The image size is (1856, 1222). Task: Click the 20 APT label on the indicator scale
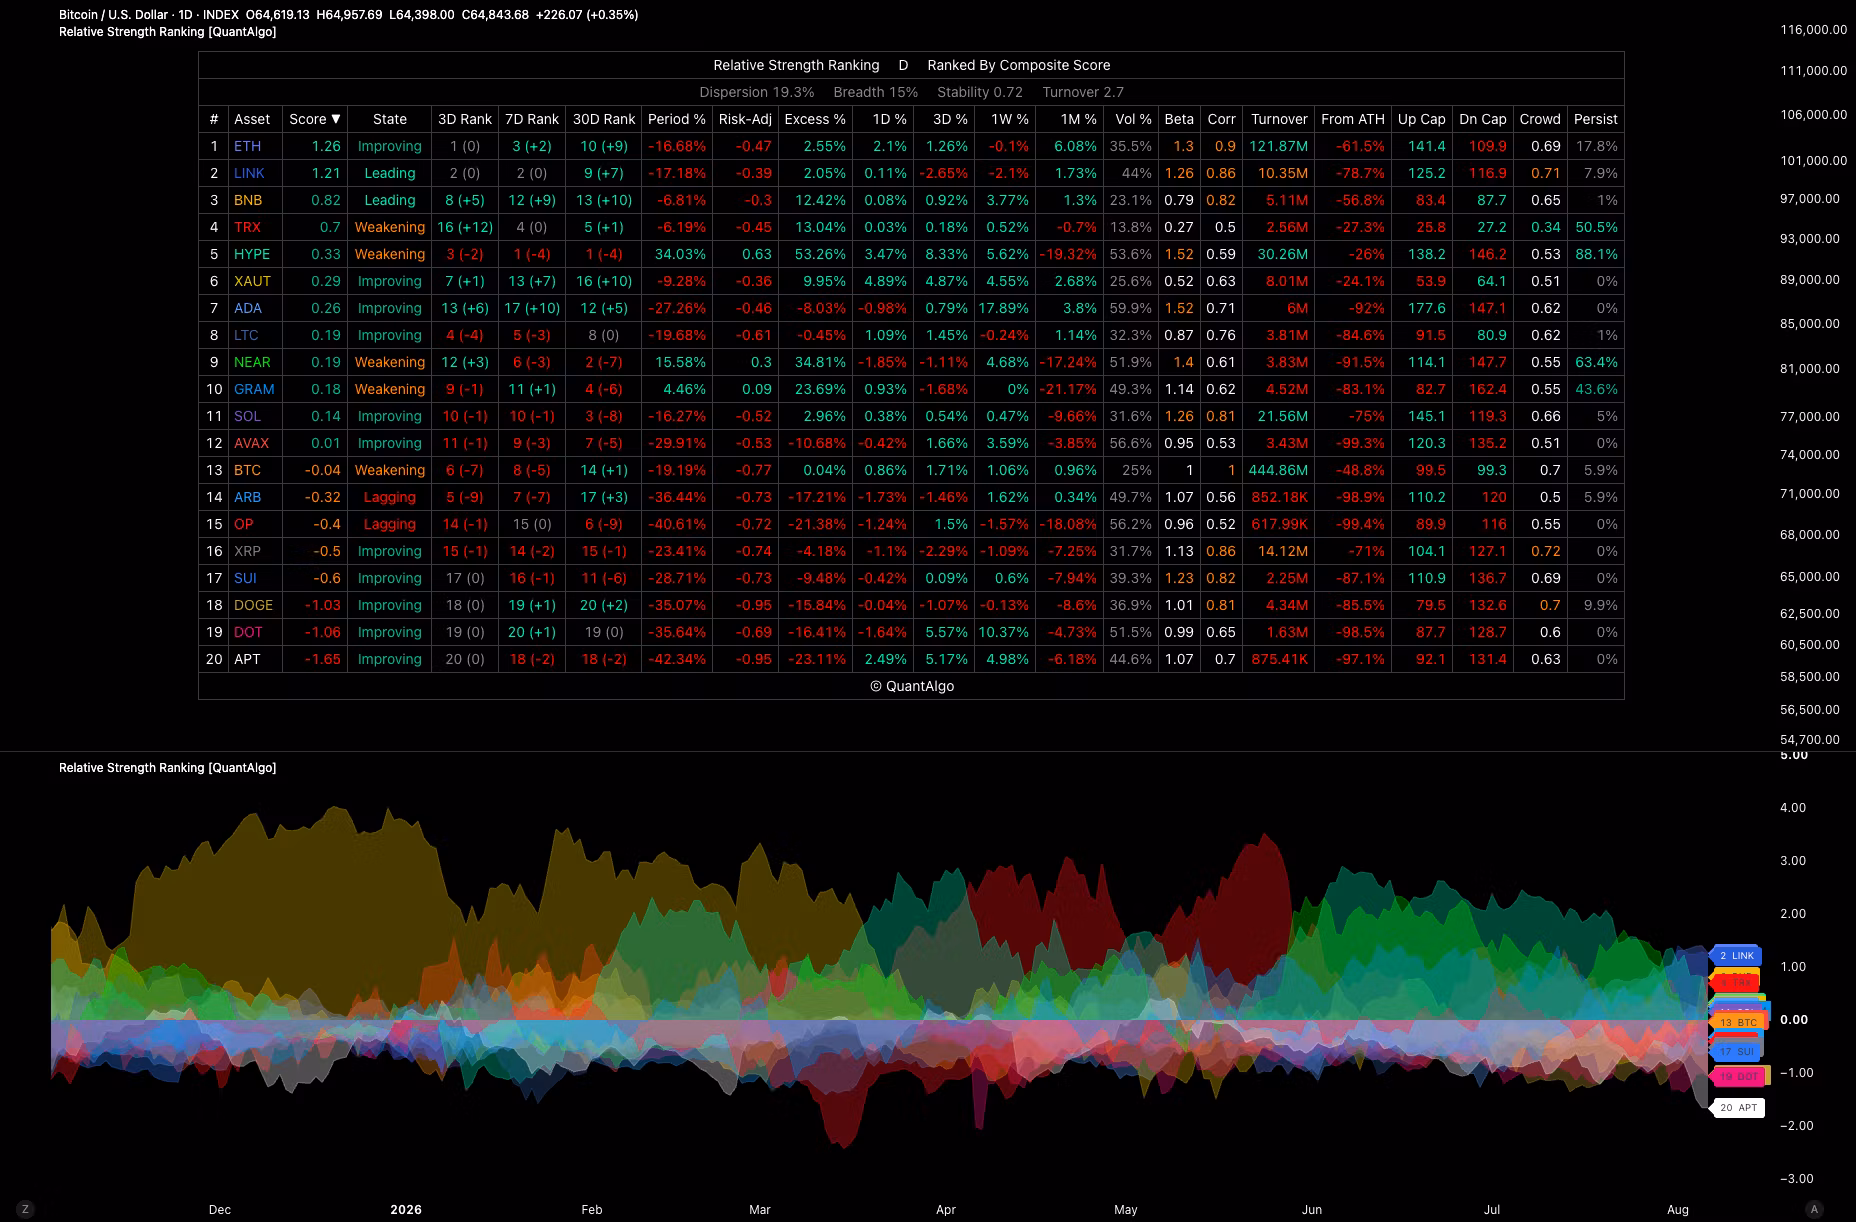coord(1738,1108)
